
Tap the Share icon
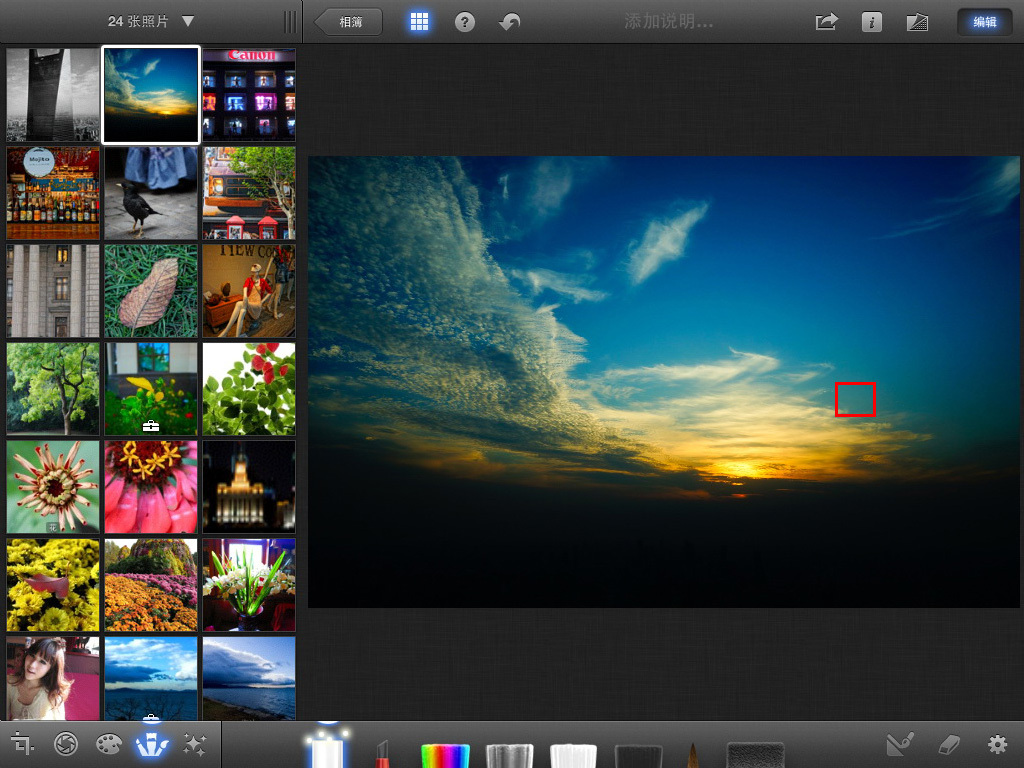pos(825,21)
